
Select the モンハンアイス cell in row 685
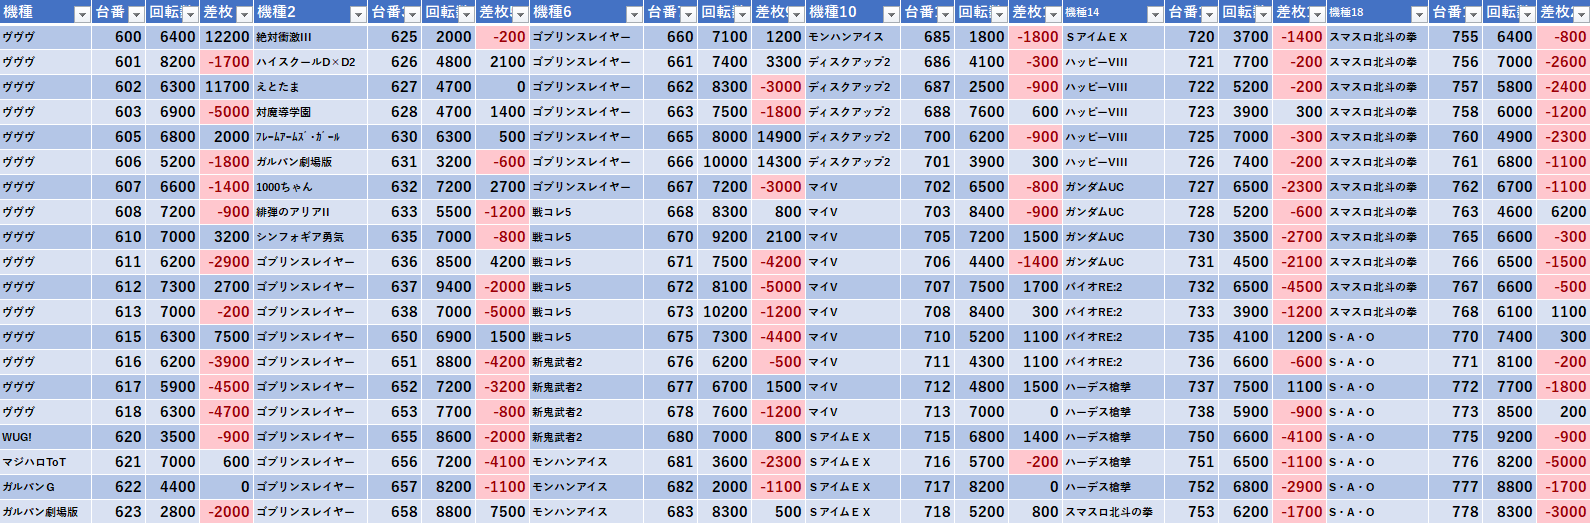[x=853, y=37]
